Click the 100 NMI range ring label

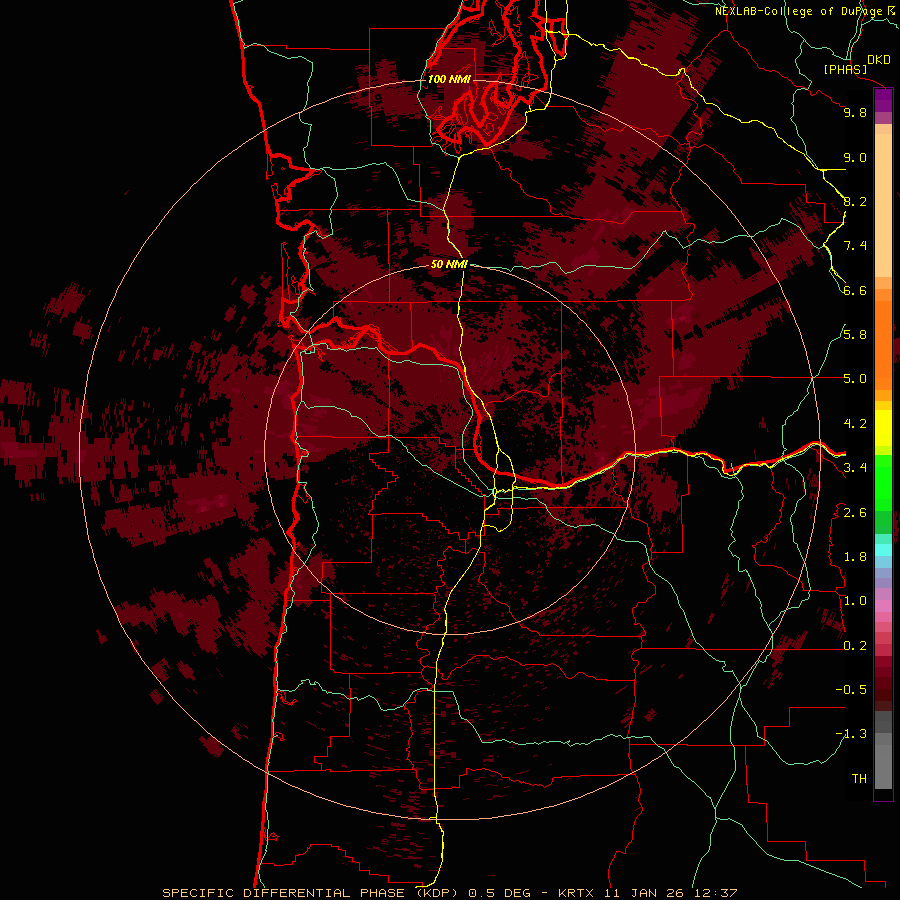tap(449, 79)
